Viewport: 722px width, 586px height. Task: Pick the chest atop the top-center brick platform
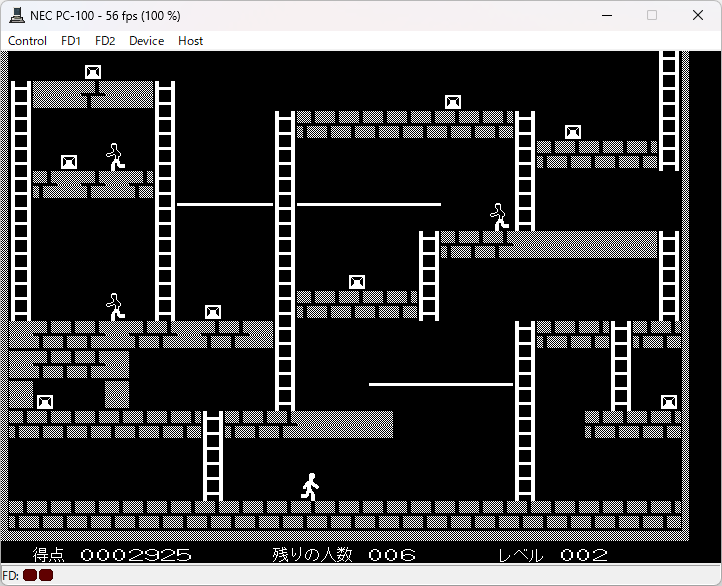click(x=453, y=102)
